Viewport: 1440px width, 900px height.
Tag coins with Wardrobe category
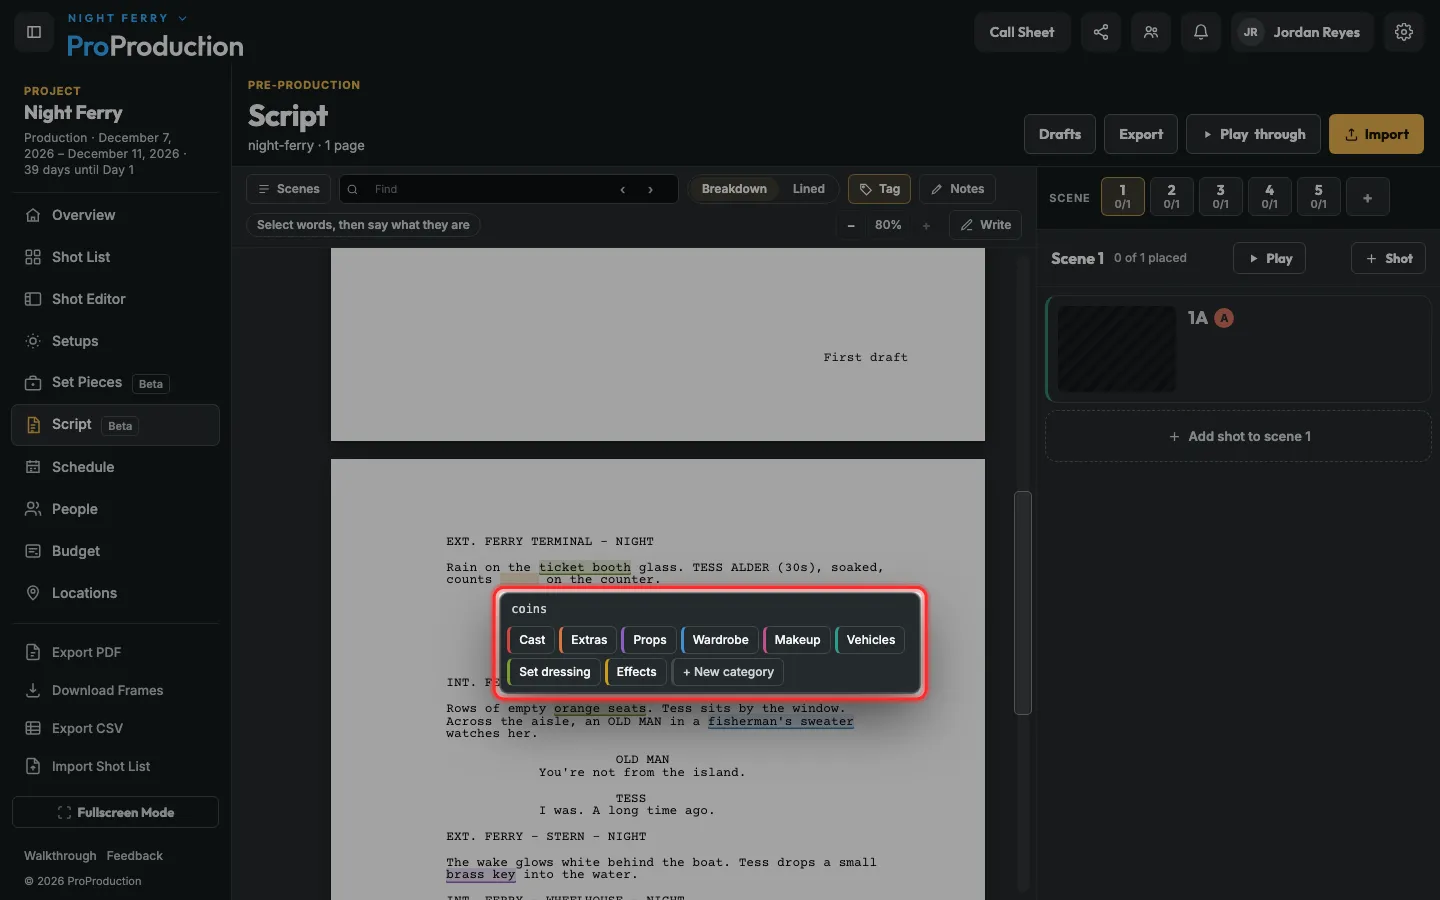[x=720, y=640]
